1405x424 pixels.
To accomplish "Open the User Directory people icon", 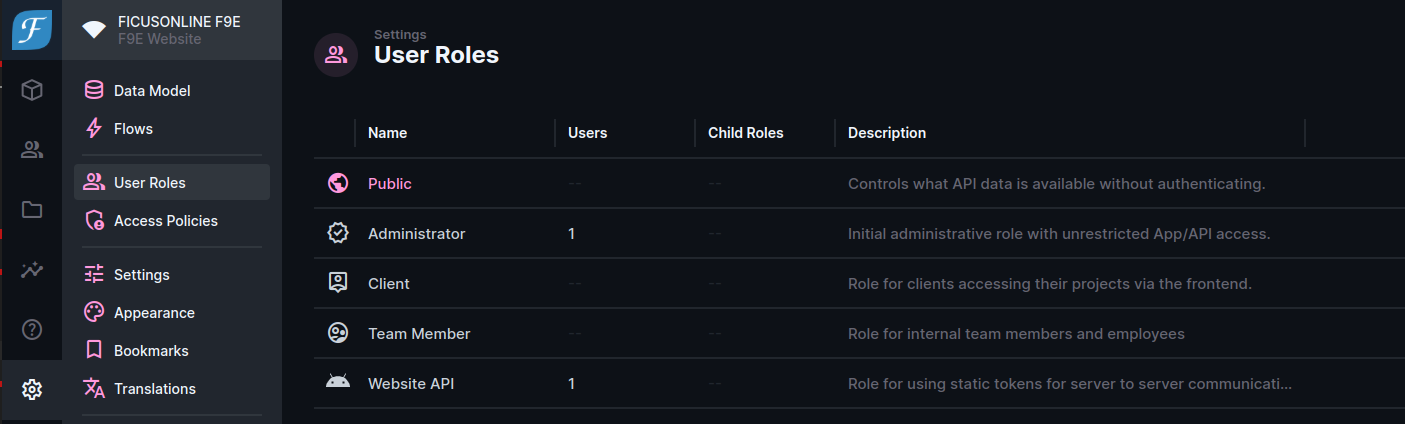I will click(32, 150).
